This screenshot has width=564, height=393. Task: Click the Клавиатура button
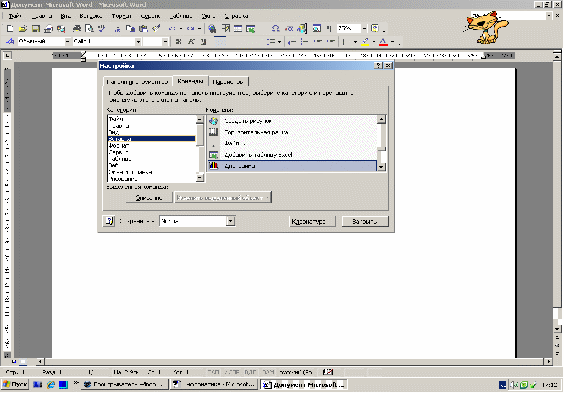pyautogui.click(x=312, y=221)
